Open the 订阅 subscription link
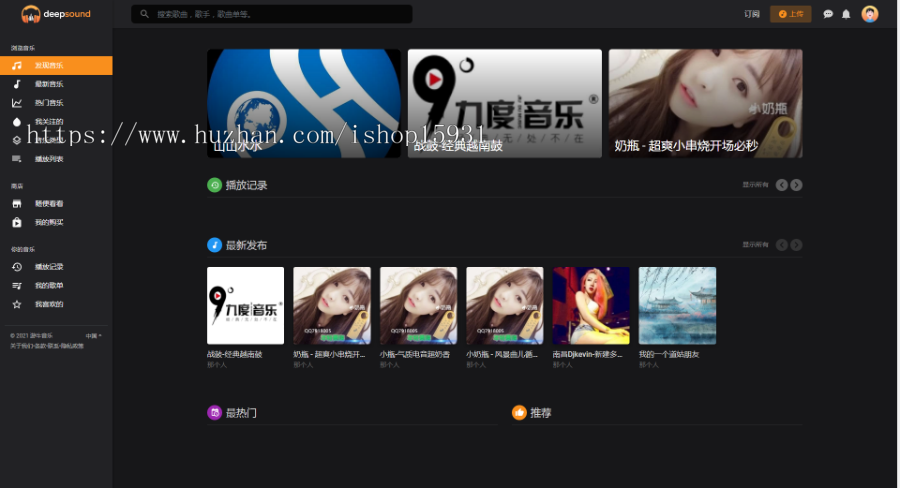Viewport: 900px width, 488px height. [x=751, y=14]
